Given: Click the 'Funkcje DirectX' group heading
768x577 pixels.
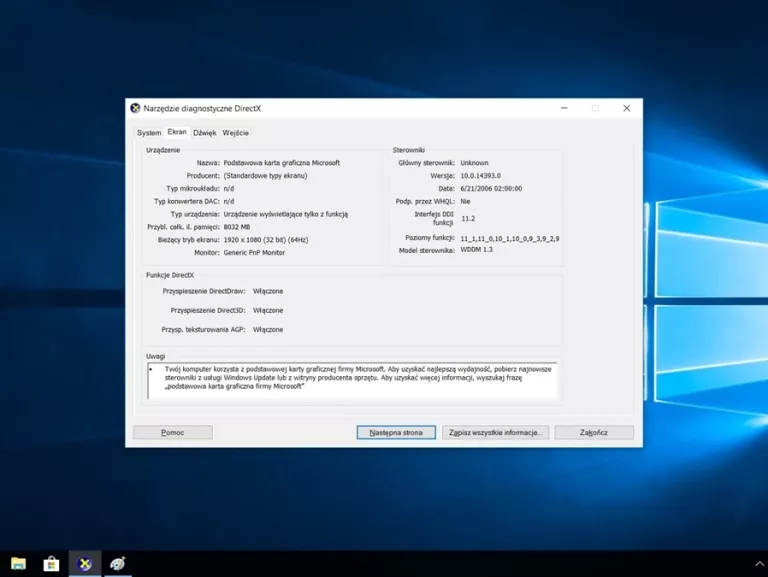Looking at the screenshot, I should (x=170, y=275).
